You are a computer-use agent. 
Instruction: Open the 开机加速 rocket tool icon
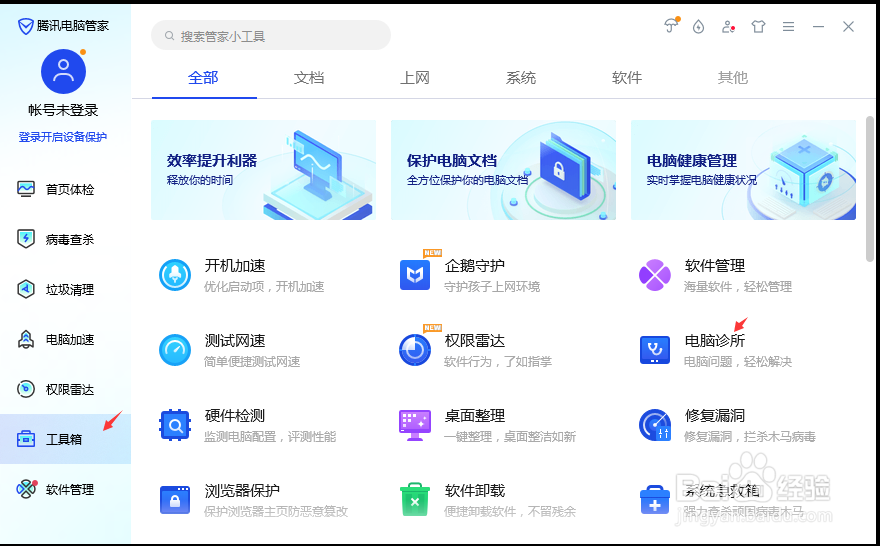click(175, 275)
